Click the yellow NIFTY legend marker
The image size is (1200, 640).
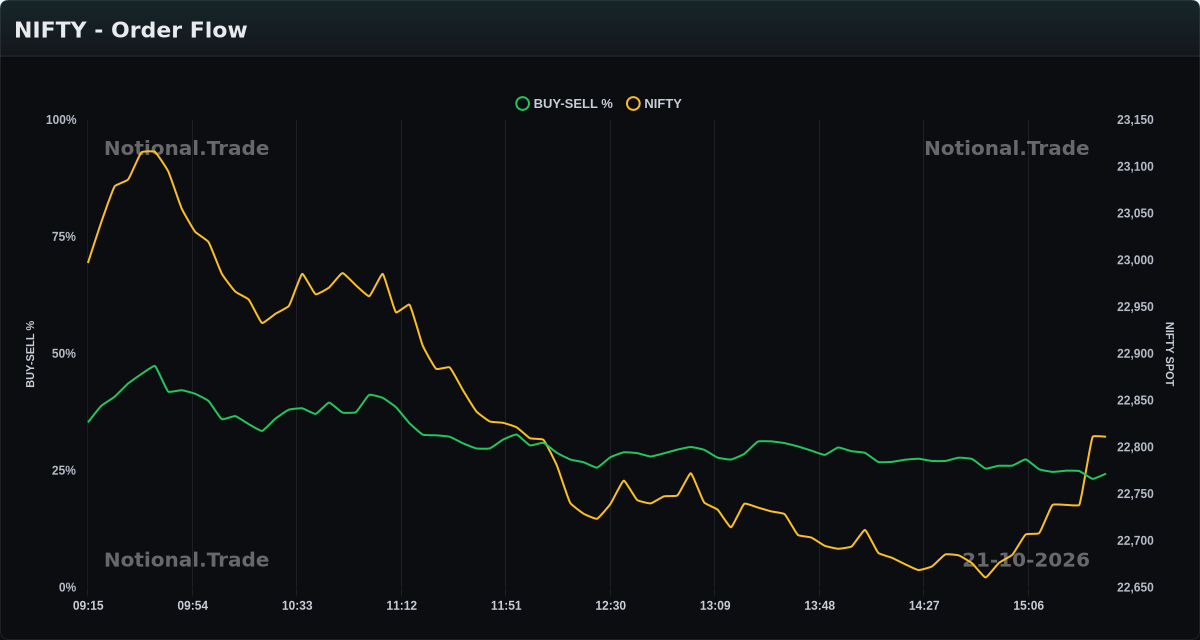click(633, 103)
